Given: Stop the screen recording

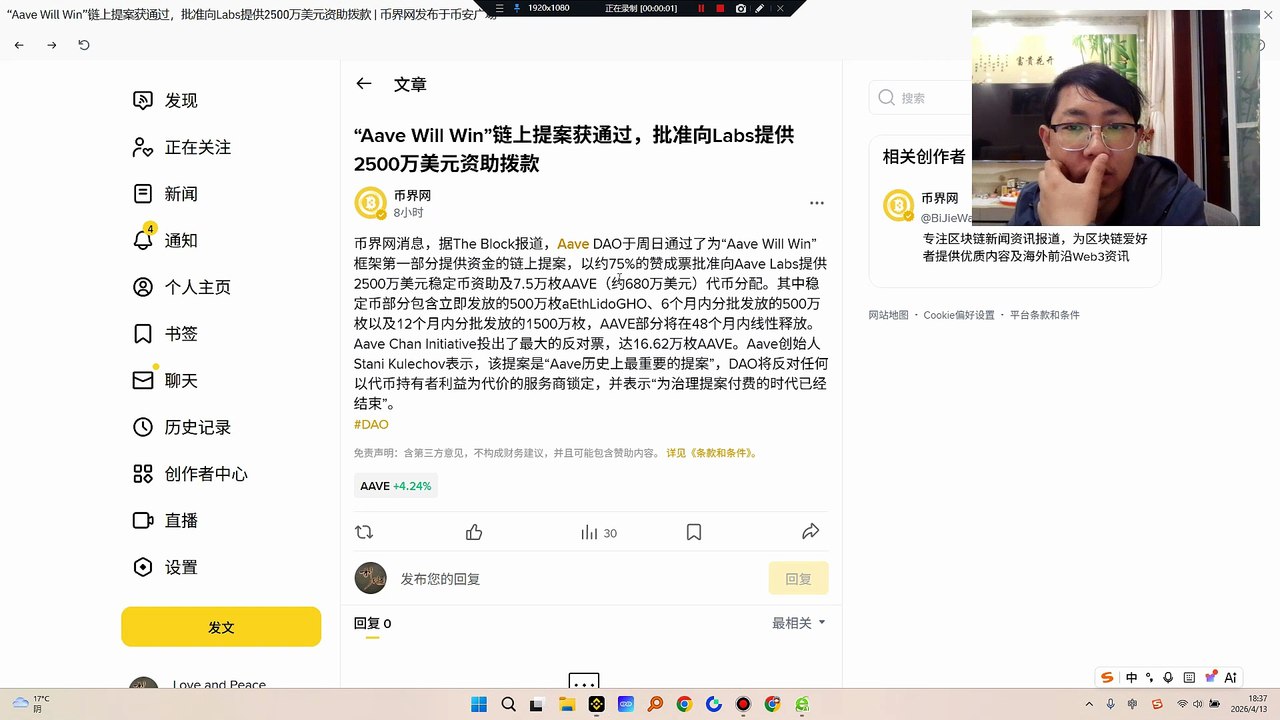Looking at the screenshot, I should (720, 8).
